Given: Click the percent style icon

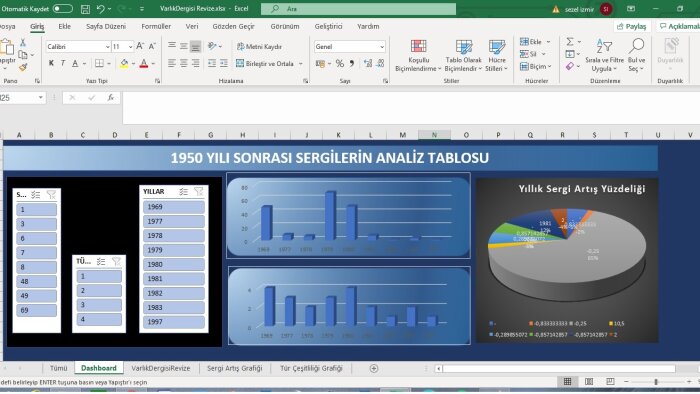Looking at the screenshot, I should point(340,63).
